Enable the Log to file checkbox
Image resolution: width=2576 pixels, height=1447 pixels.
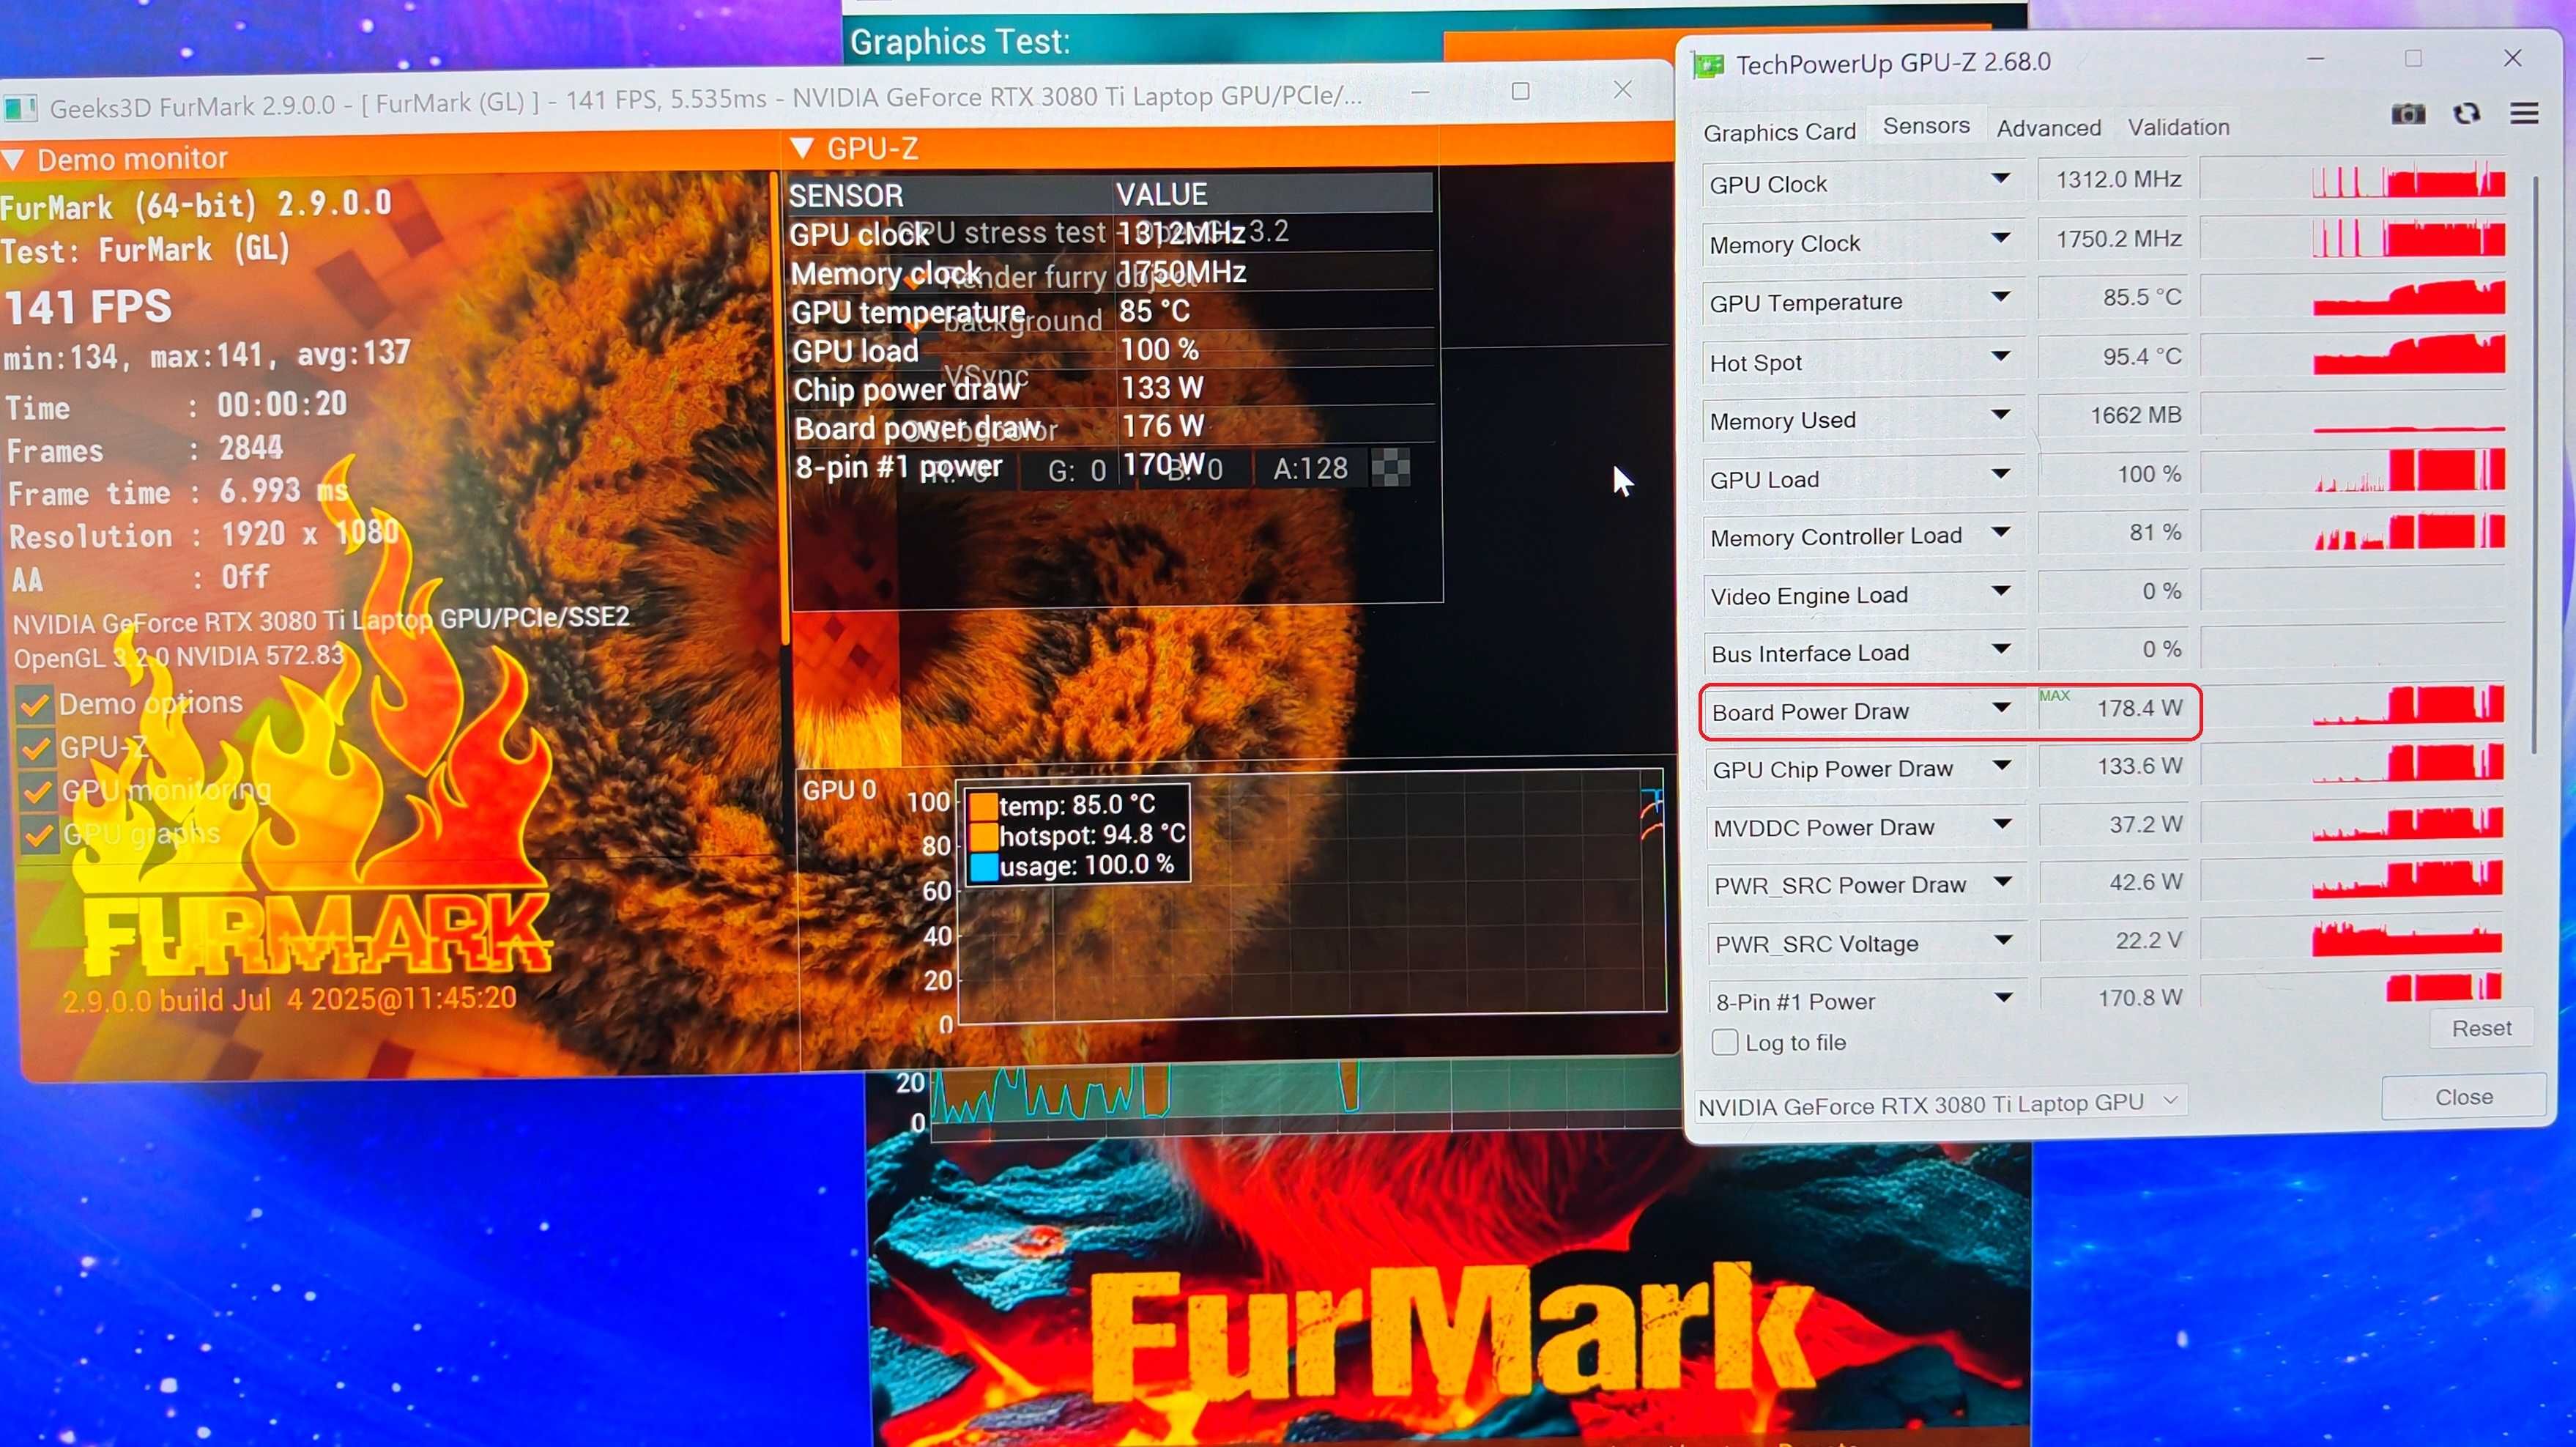[x=1725, y=1042]
